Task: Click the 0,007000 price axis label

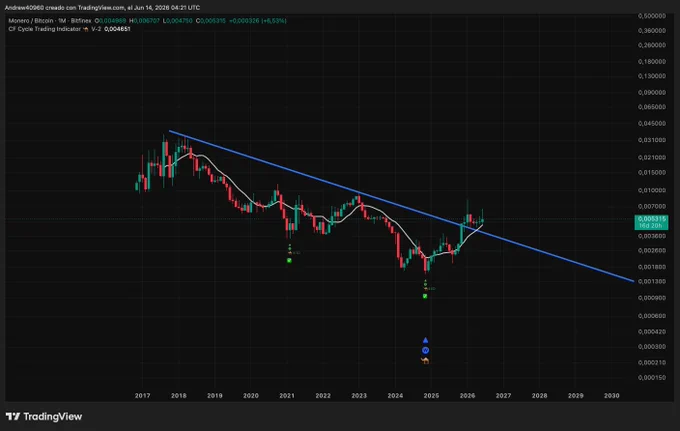Action: pos(652,206)
